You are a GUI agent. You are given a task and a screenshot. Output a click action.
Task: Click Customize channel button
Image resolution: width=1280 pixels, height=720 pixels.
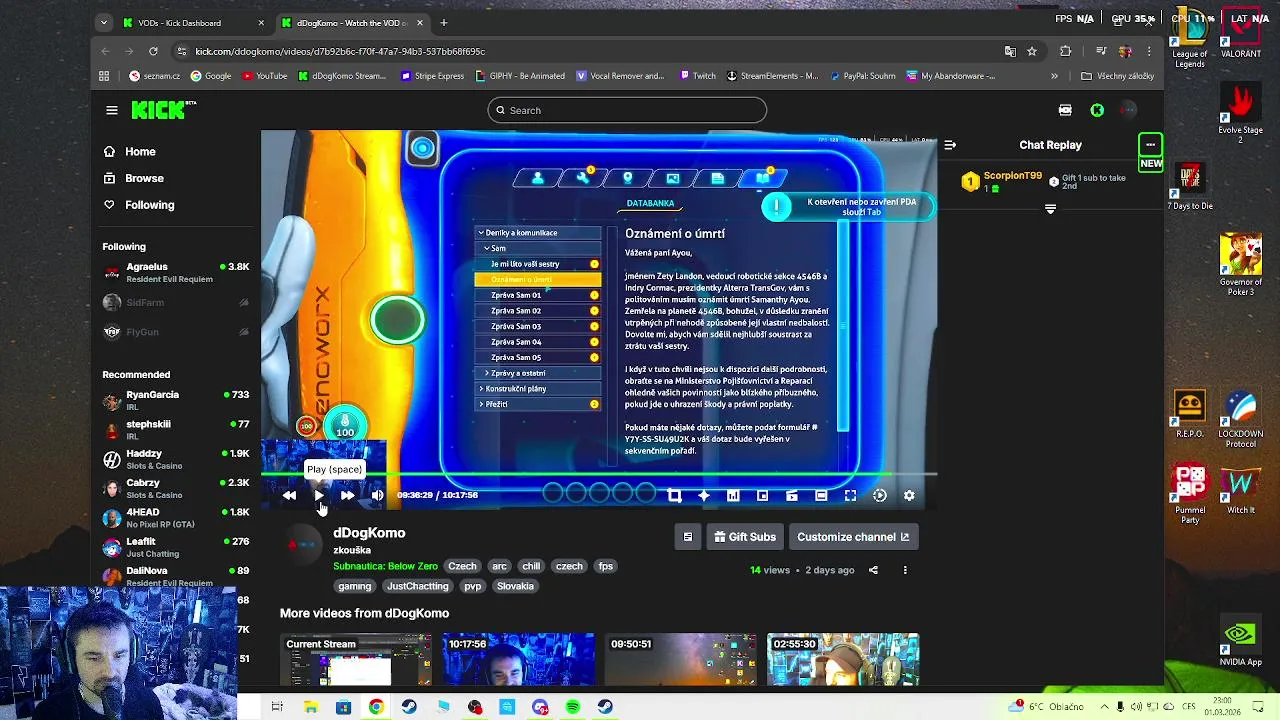pyautogui.click(x=853, y=537)
